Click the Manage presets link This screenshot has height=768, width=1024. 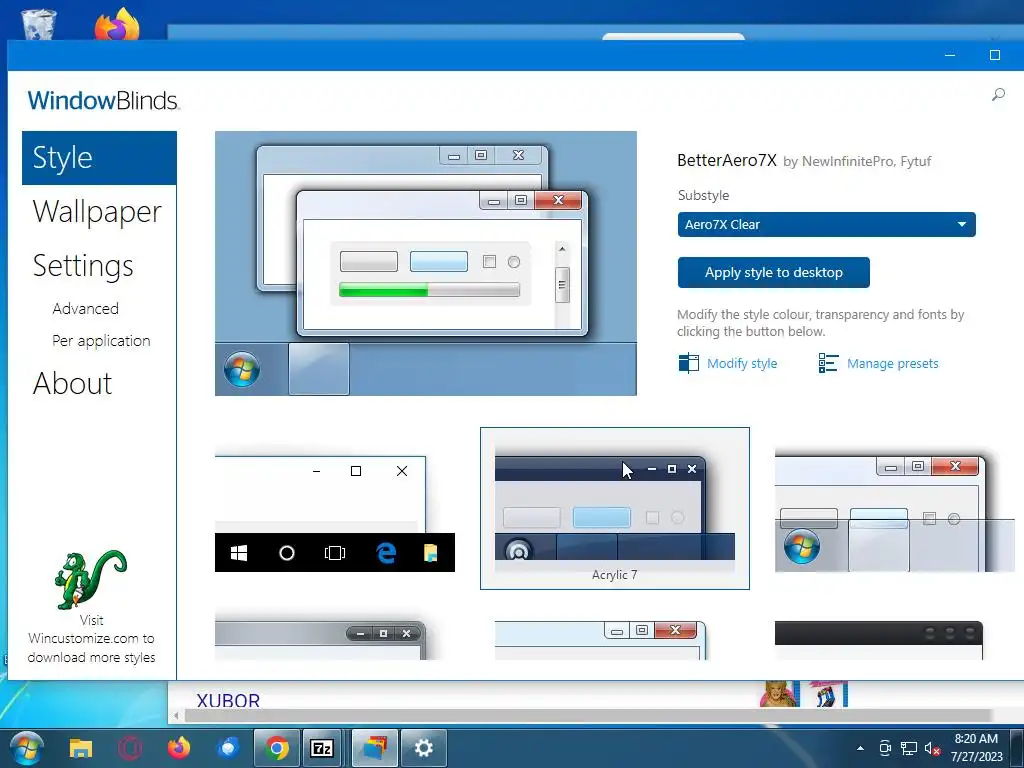[892, 364]
